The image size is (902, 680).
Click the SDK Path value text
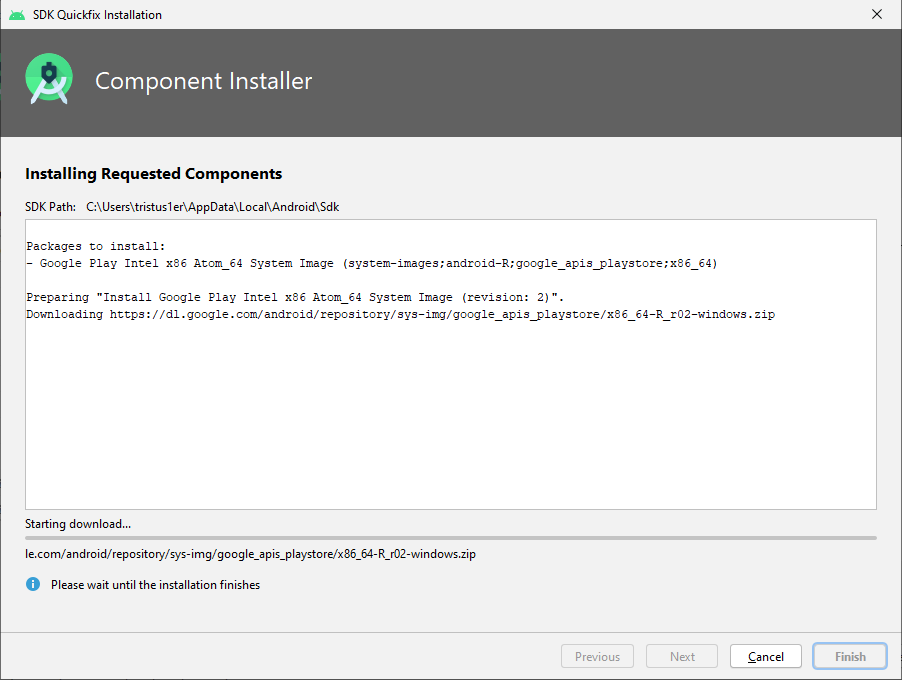click(214, 207)
